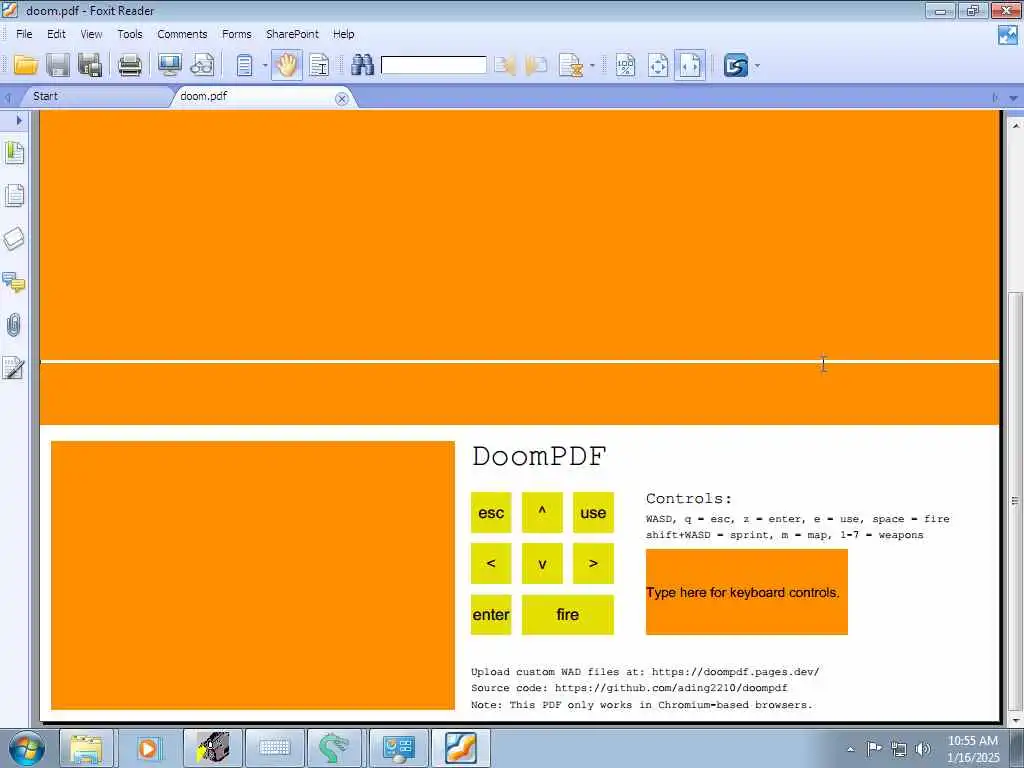The image size is (1024, 768).
Task: Open the Tools menu
Action: pyautogui.click(x=130, y=34)
